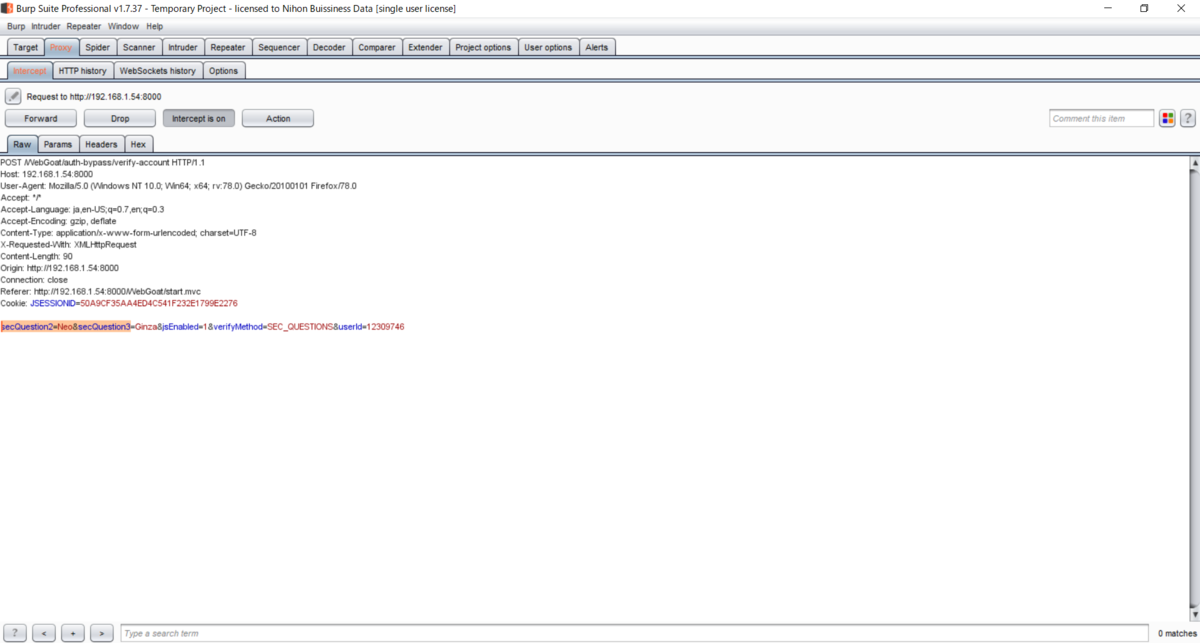The height and width of the screenshot is (643, 1200).
Task: Click the Burp Suite app icon in title bar
Action: [7, 8]
